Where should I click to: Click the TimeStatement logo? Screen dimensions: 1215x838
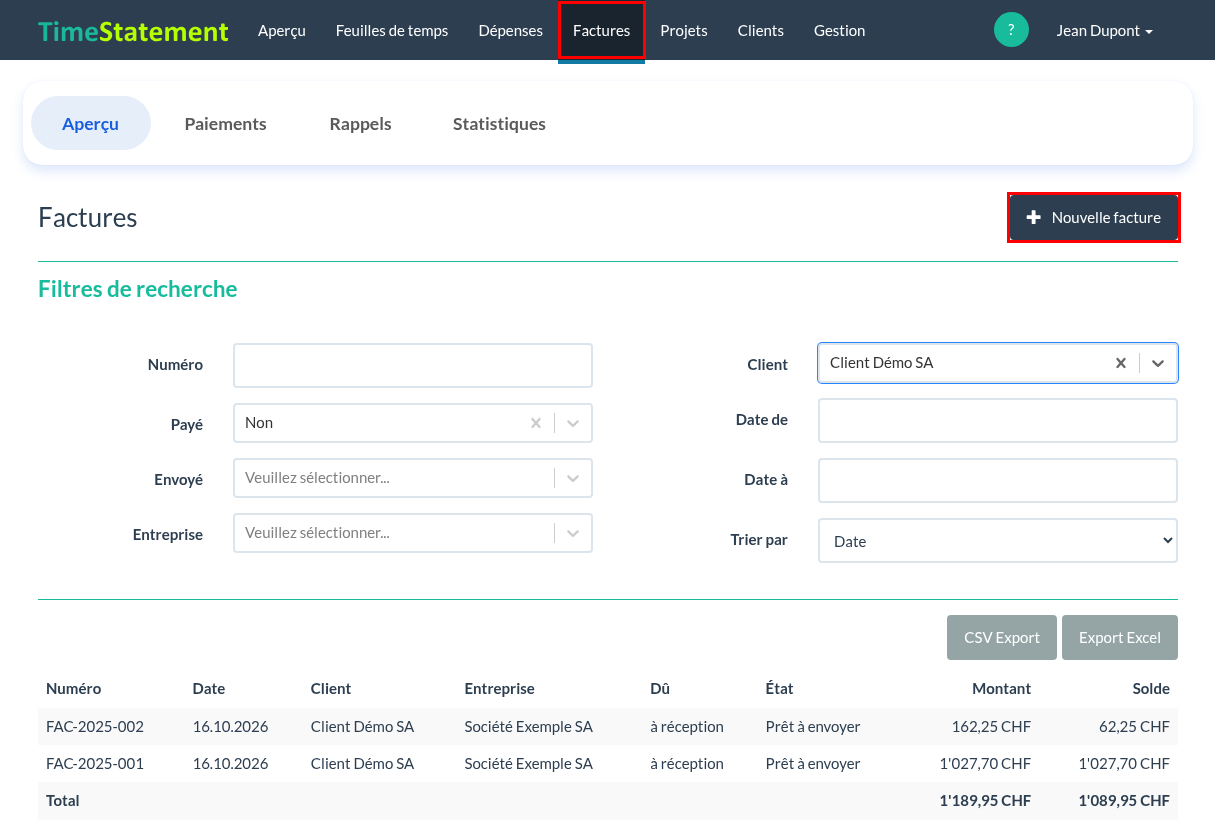133,31
